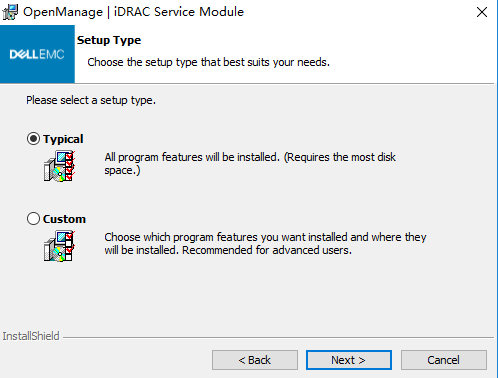The height and width of the screenshot is (378, 498).
Task: Click the OpenManage window title text
Action: [x=133, y=12]
